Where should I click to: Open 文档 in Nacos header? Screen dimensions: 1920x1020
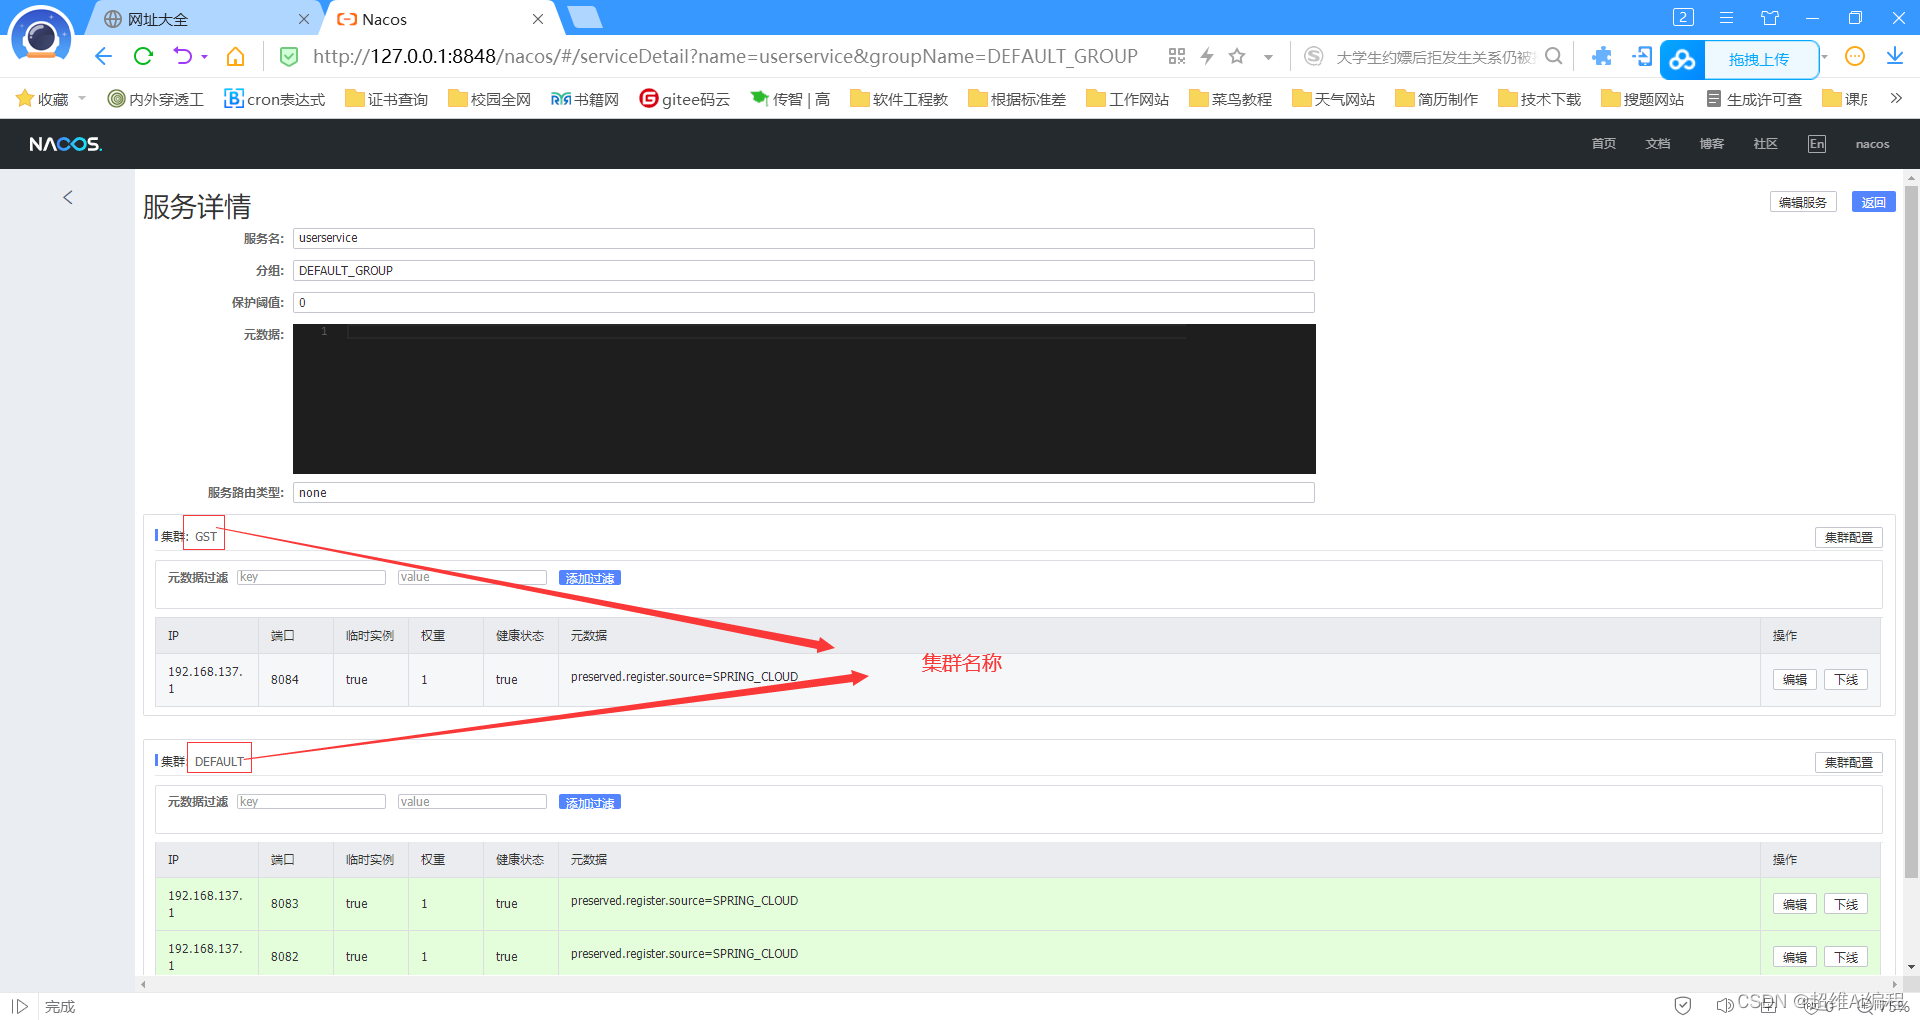point(1658,144)
